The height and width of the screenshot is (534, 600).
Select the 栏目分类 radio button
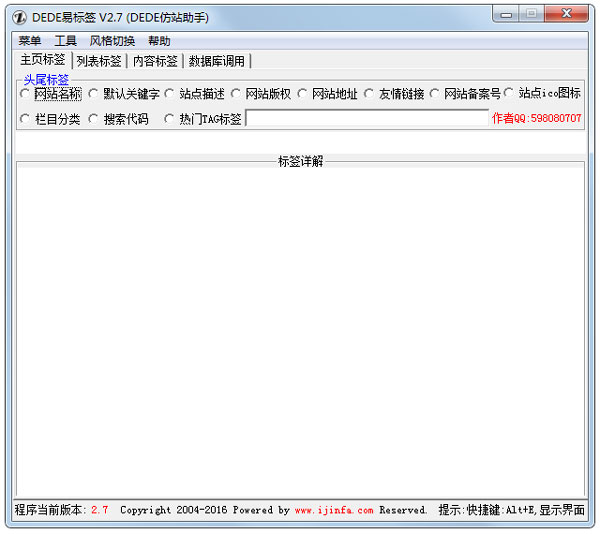(x=25, y=119)
